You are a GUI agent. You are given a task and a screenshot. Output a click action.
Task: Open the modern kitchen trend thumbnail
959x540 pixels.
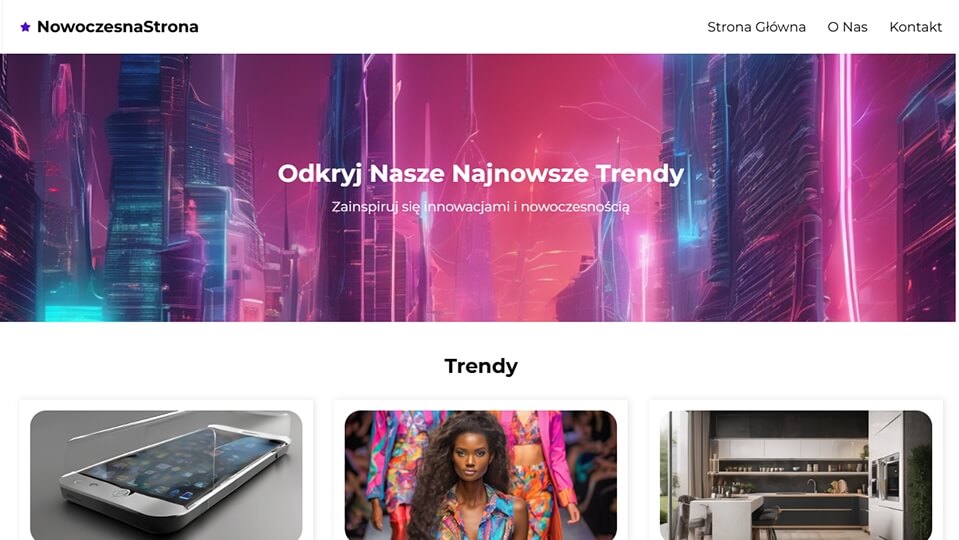pyautogui.click(x=796, y=475)
